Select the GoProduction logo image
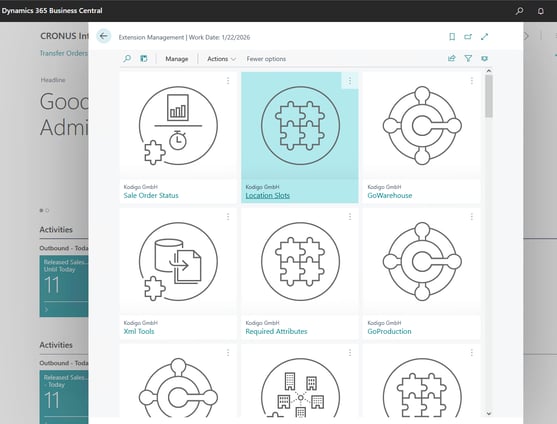 point(422,262)
